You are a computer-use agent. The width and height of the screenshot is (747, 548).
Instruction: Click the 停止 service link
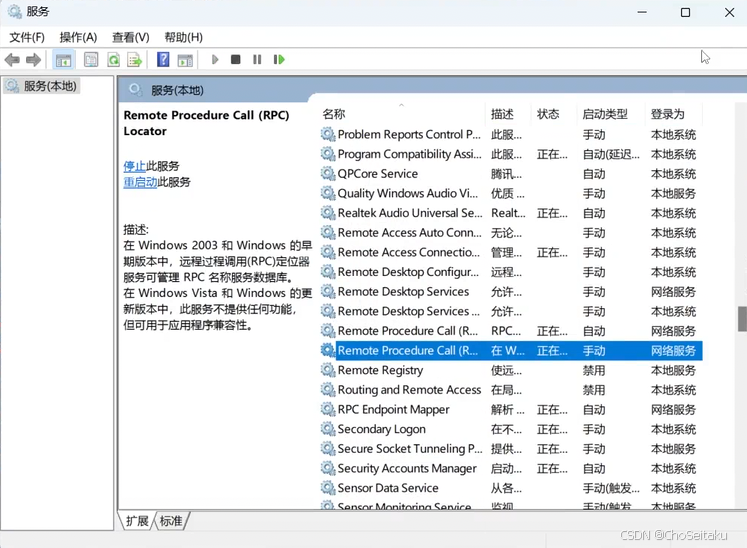(x=134, y=166)
